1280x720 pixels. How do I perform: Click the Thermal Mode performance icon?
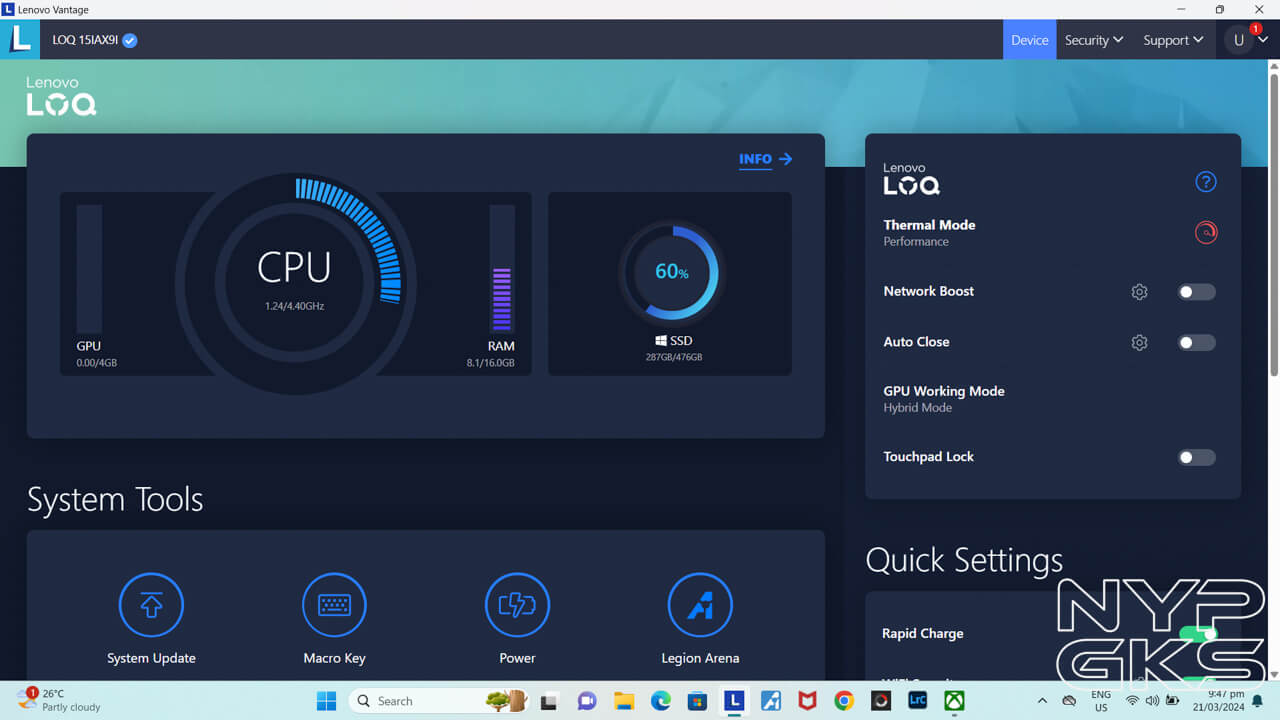click(1206, 233)
